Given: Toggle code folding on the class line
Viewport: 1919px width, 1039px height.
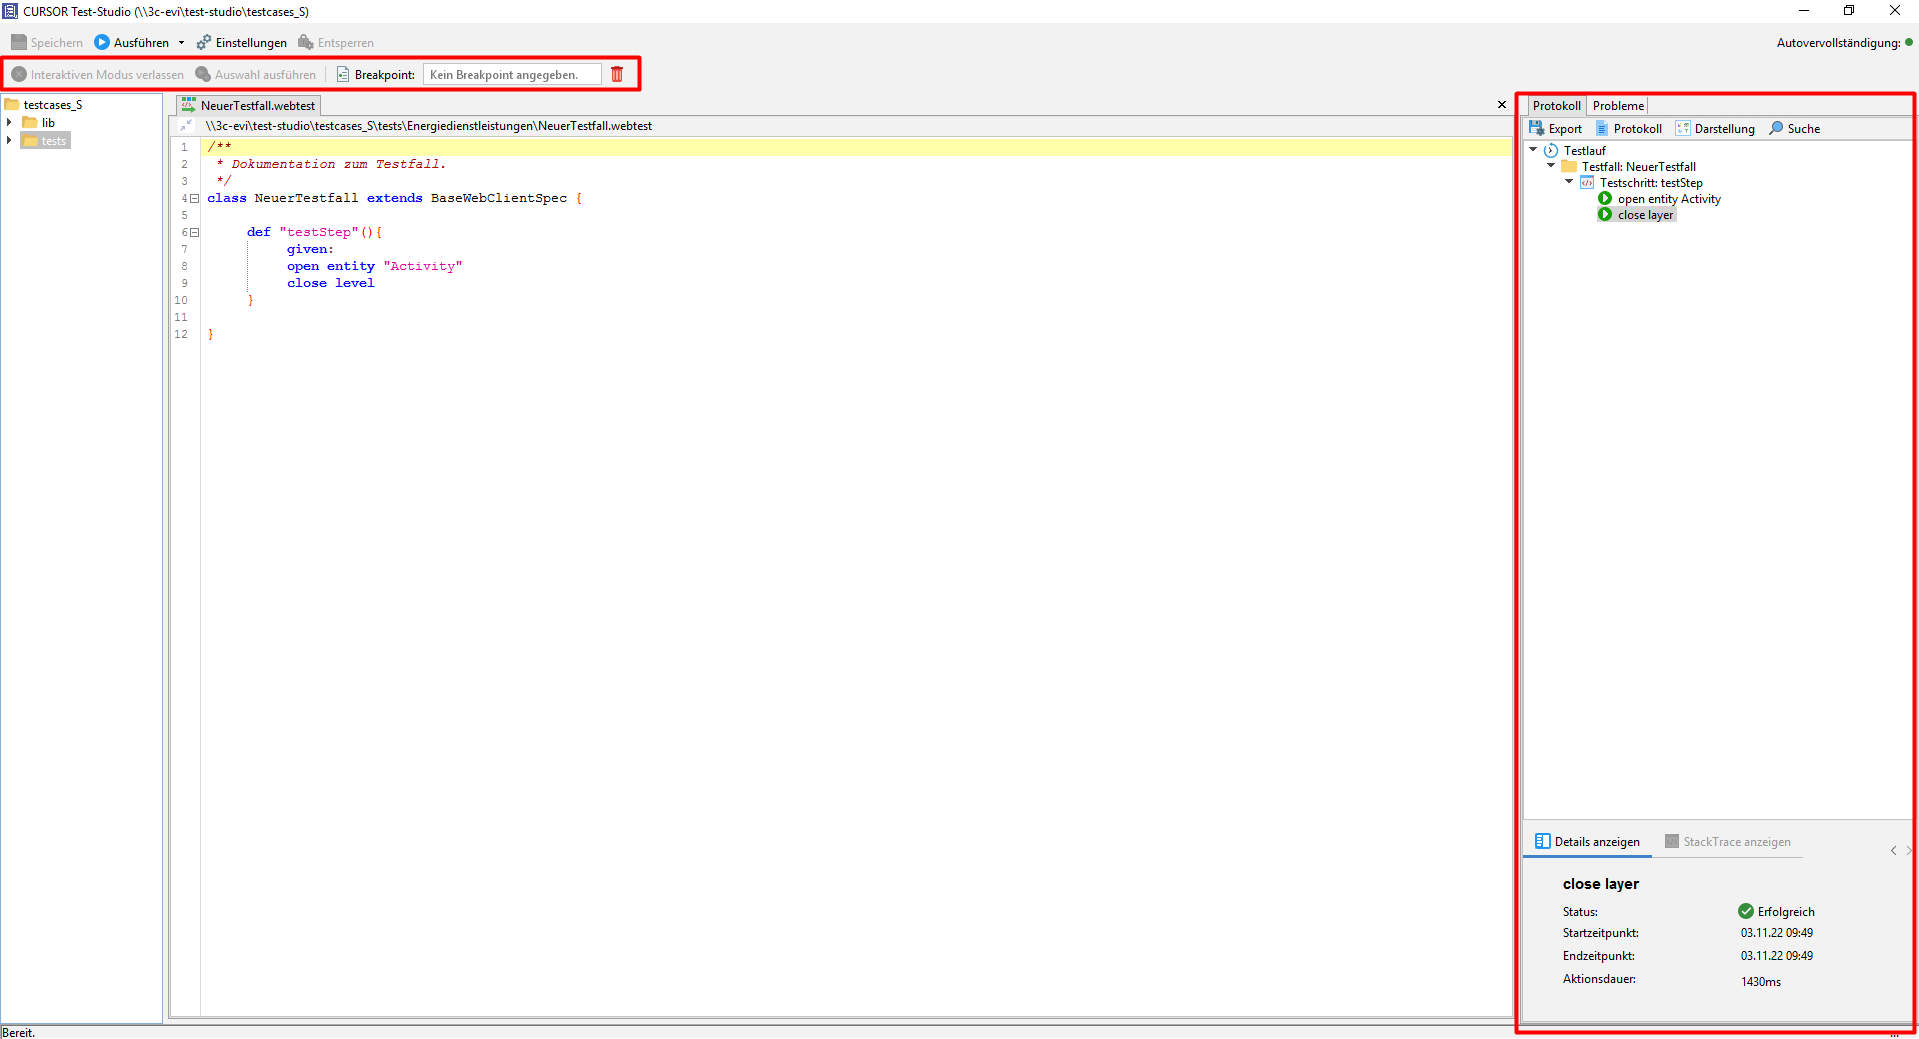Looking at the screenshot, I should point(195,198).
